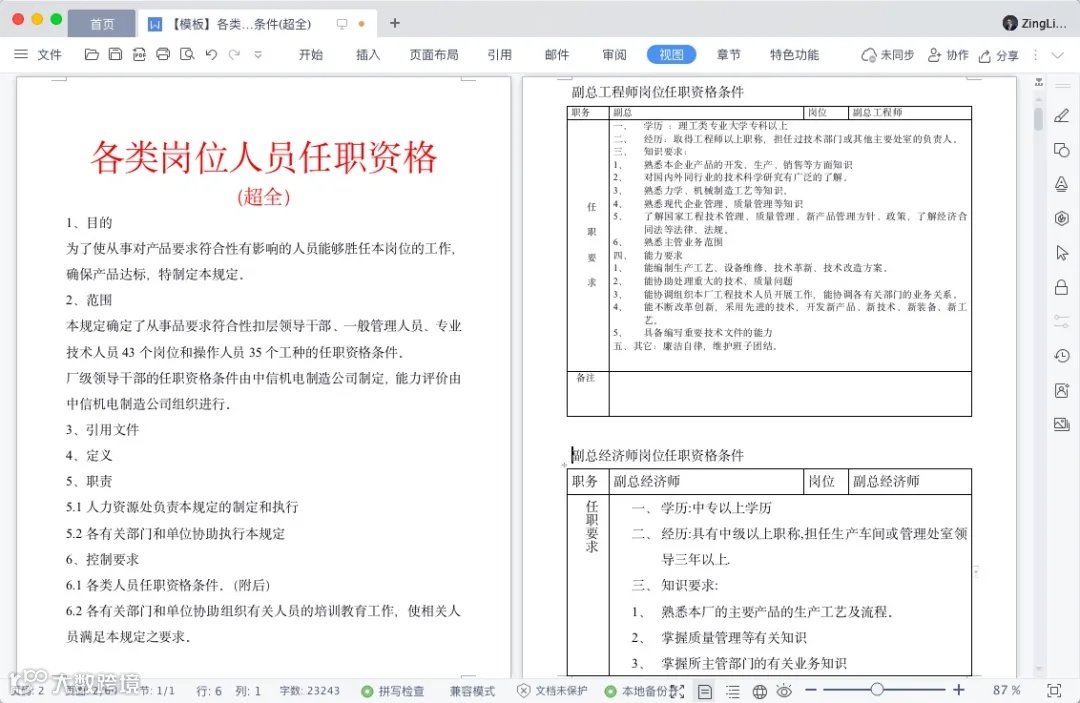Image resolution: width=1080 pixels, height=703 pixels.
Task: Click the 3、引用文件 line
Action: pos(103,430)
